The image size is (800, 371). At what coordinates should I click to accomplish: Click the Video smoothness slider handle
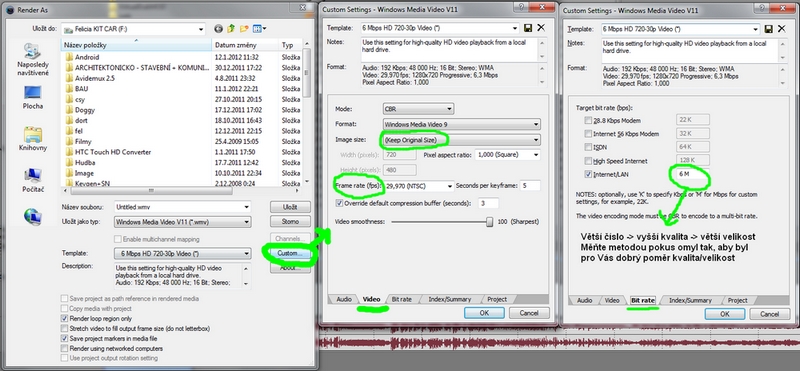[x=490, y=221]
